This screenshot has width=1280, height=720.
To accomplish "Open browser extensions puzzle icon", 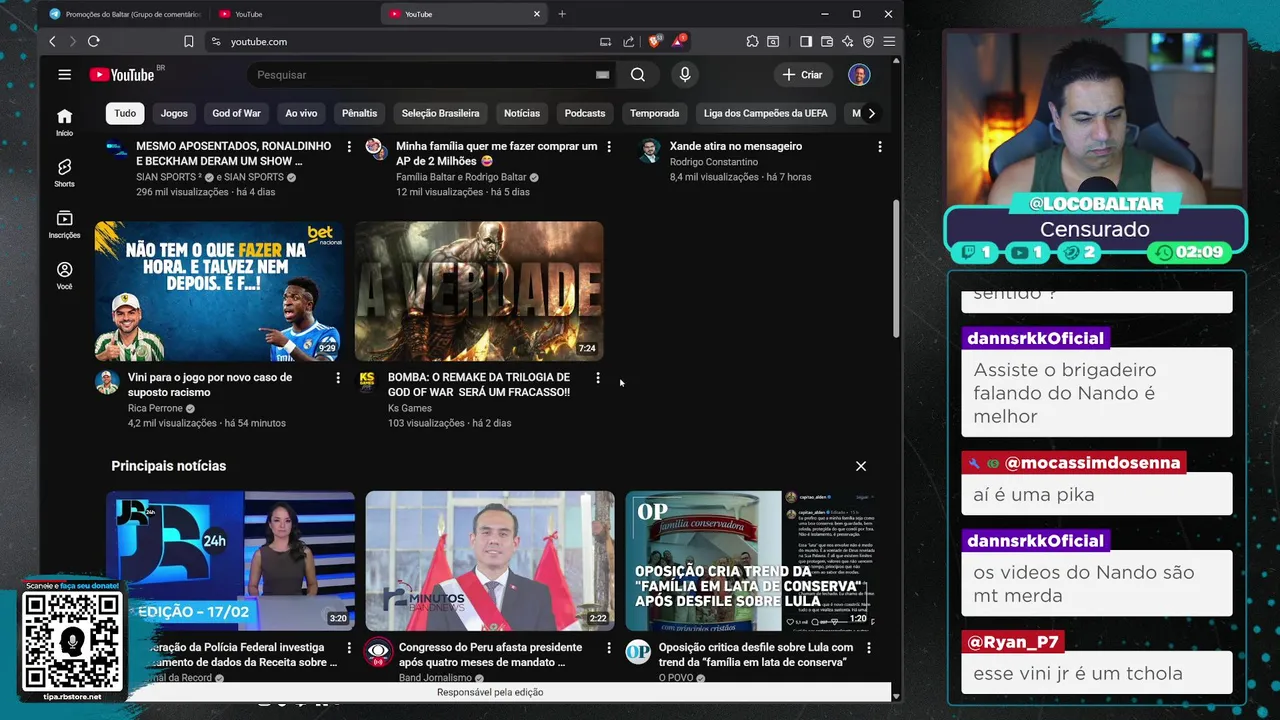I will (752, 41).
